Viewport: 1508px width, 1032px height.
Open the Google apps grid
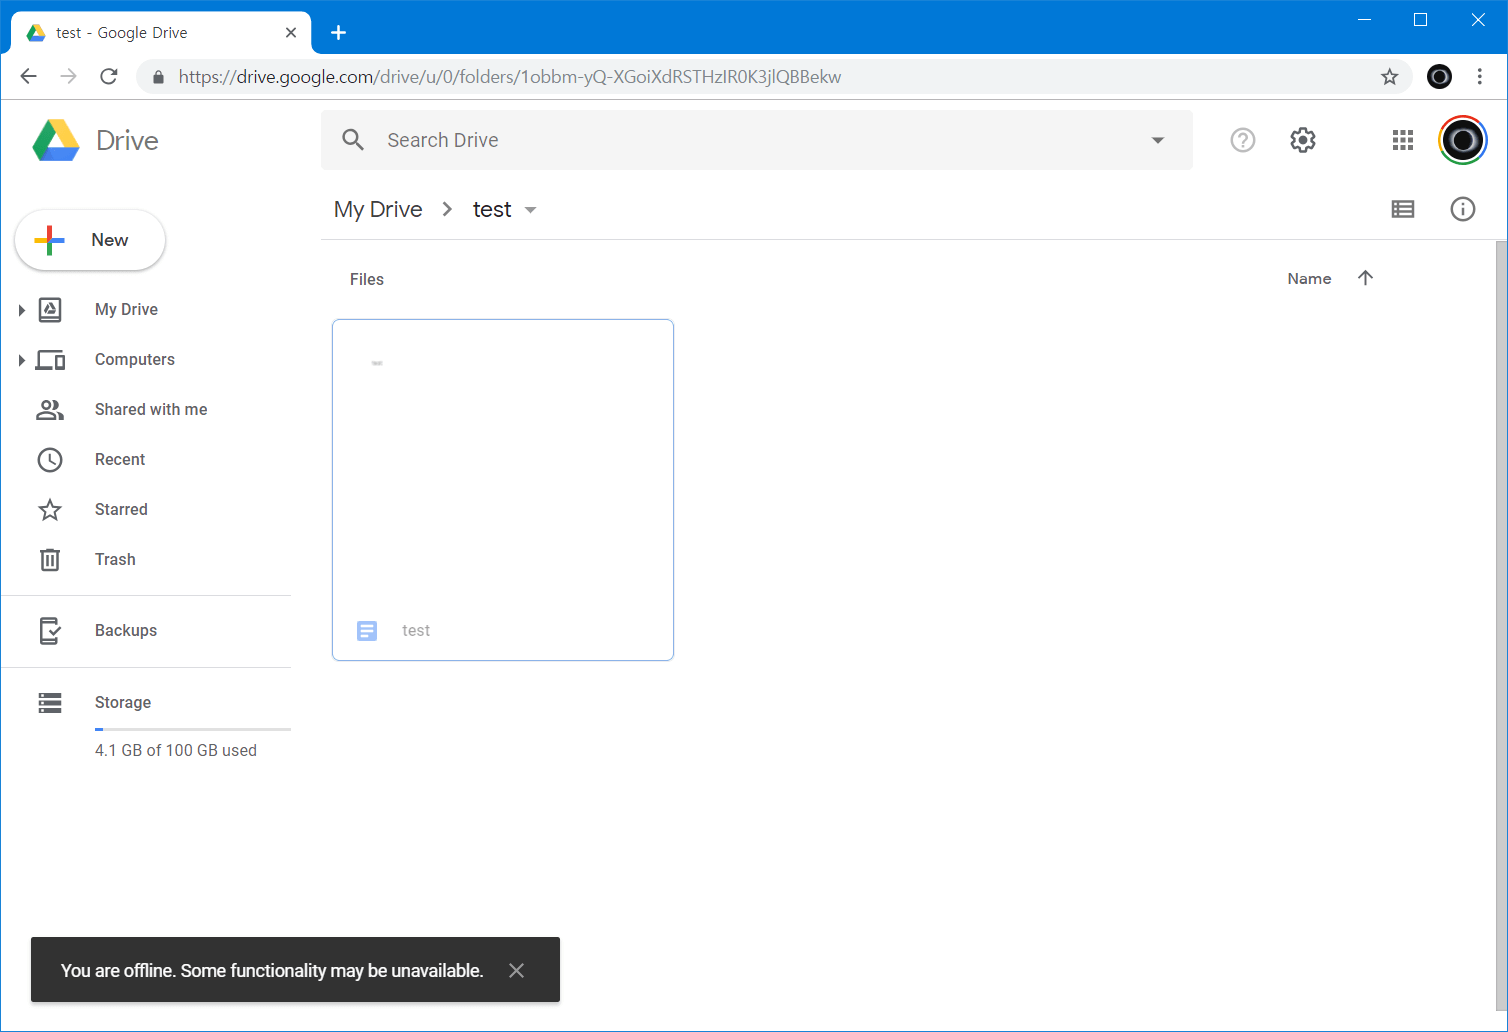pos(1402,140)
